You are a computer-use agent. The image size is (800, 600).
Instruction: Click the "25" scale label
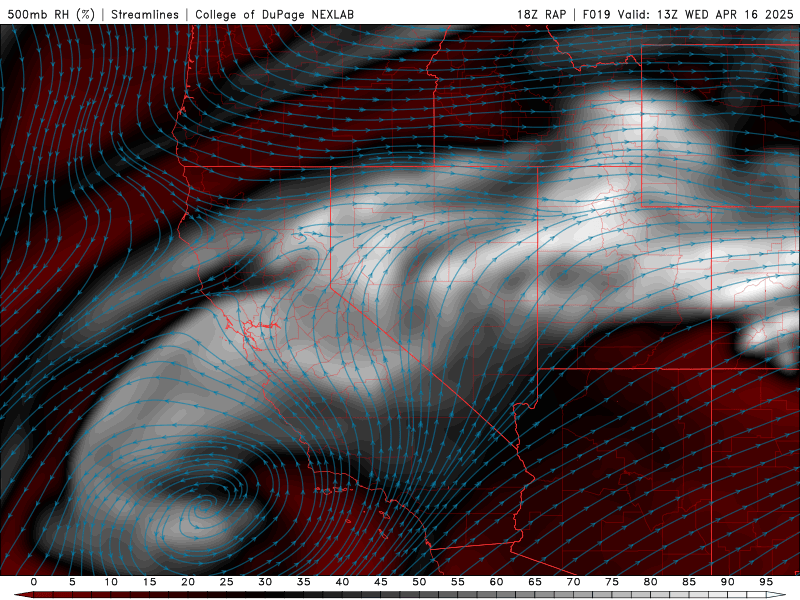tap(227, 582)
